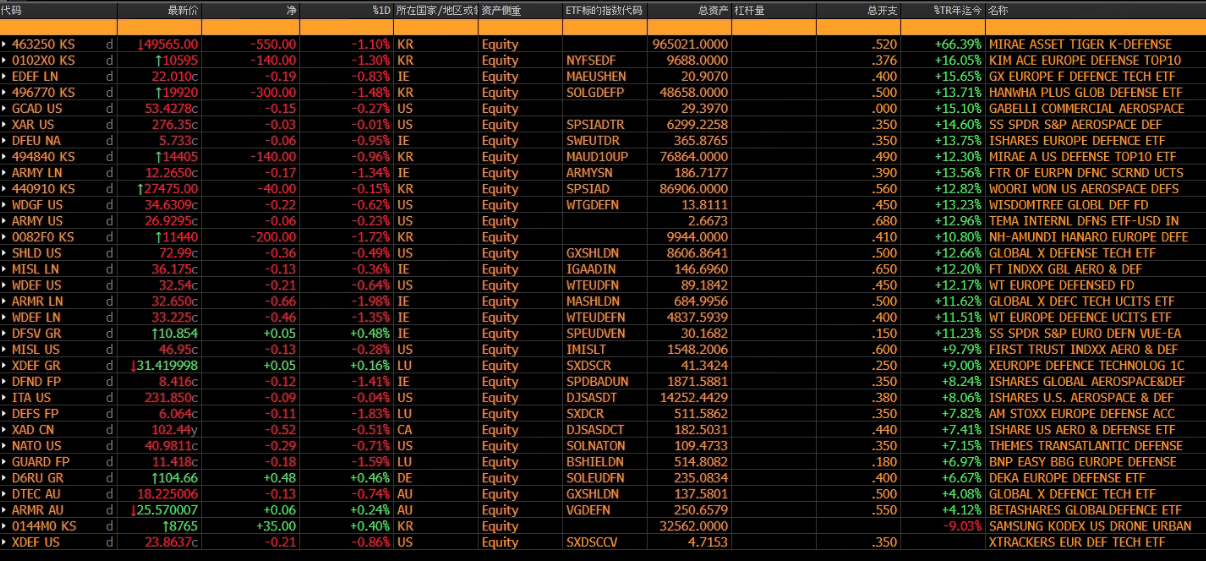Select ticker DEFS FP

[x=35, y=413]
